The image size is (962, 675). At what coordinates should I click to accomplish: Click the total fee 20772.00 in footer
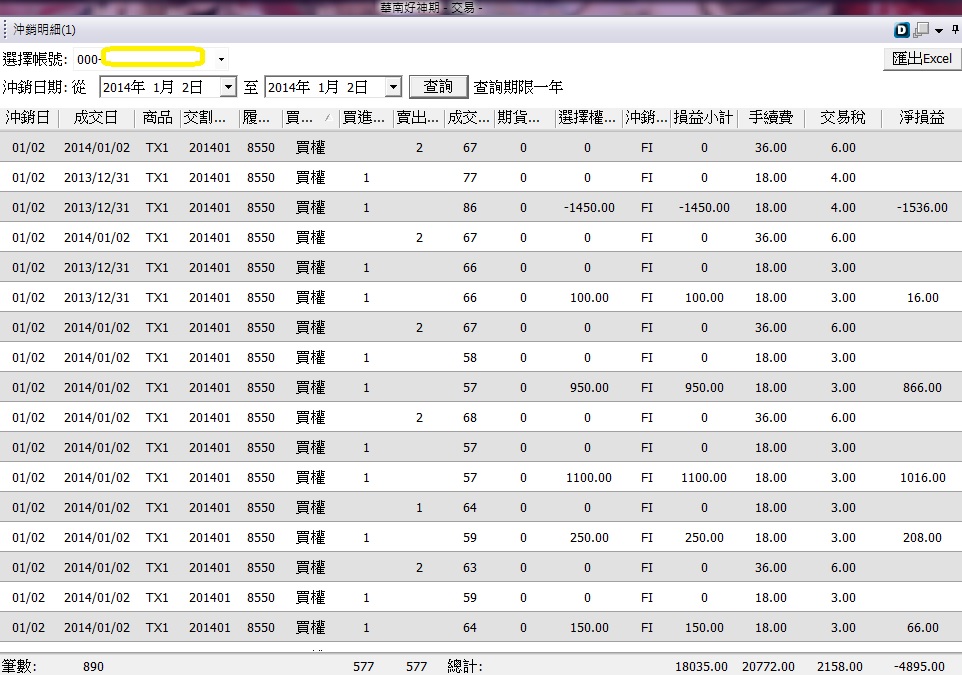(768, 666)
